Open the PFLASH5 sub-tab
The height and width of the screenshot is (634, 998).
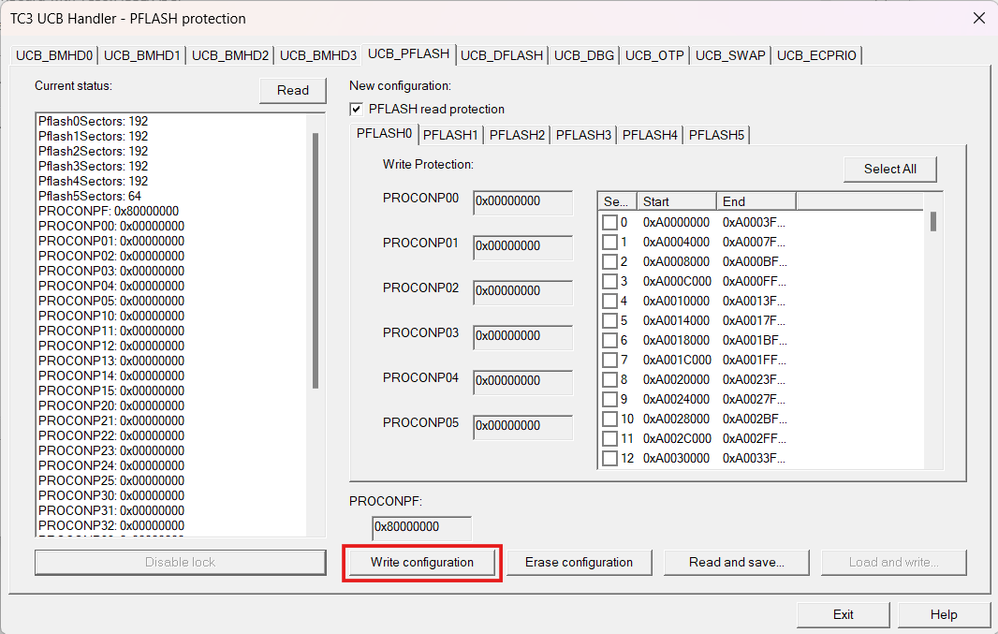[716, 133]
